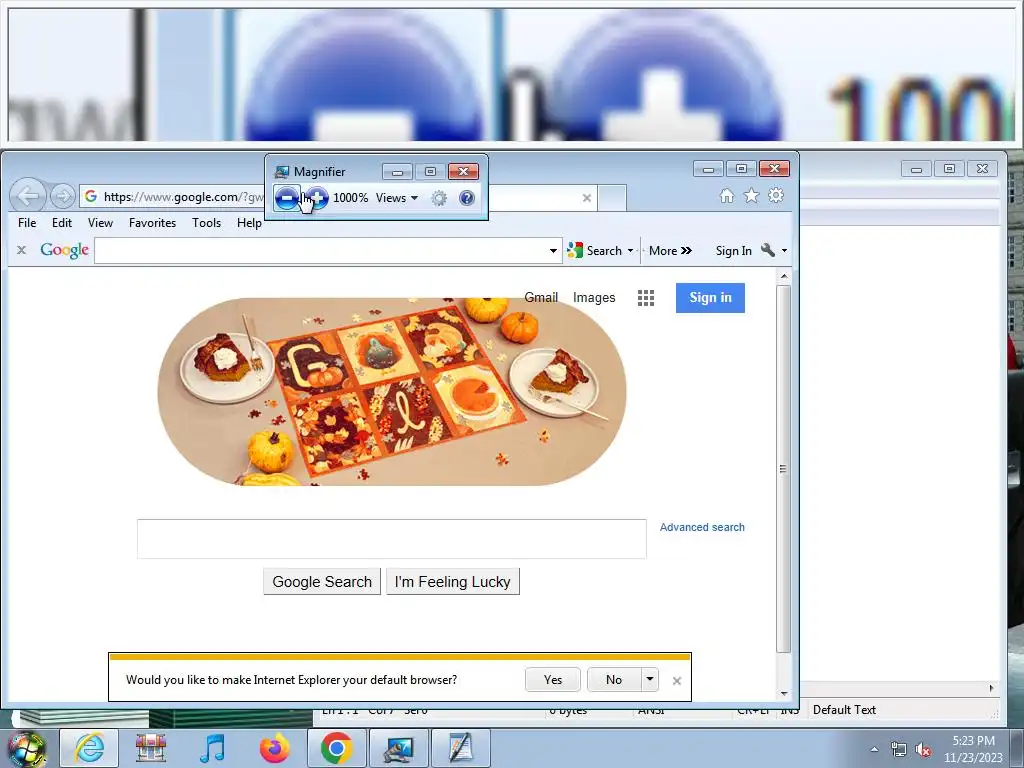The image size is (1024, 768).
Task: Open the iTunes music note taskbar icon
Action: (x=212, y=748)
